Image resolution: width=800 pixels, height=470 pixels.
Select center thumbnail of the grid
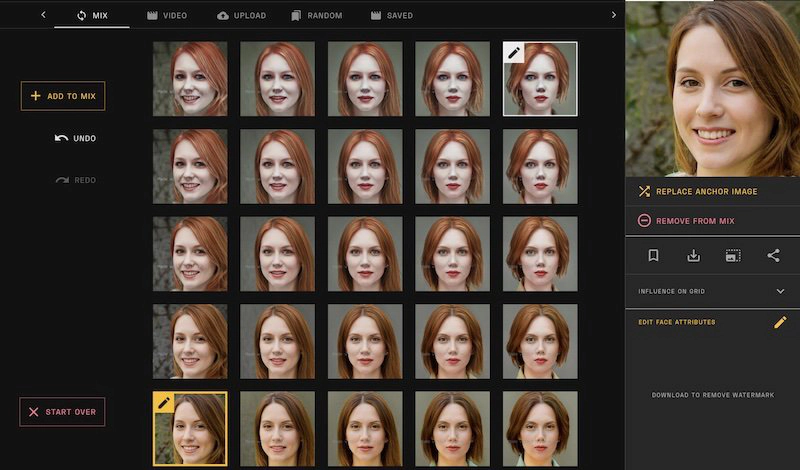click(365, 254)
